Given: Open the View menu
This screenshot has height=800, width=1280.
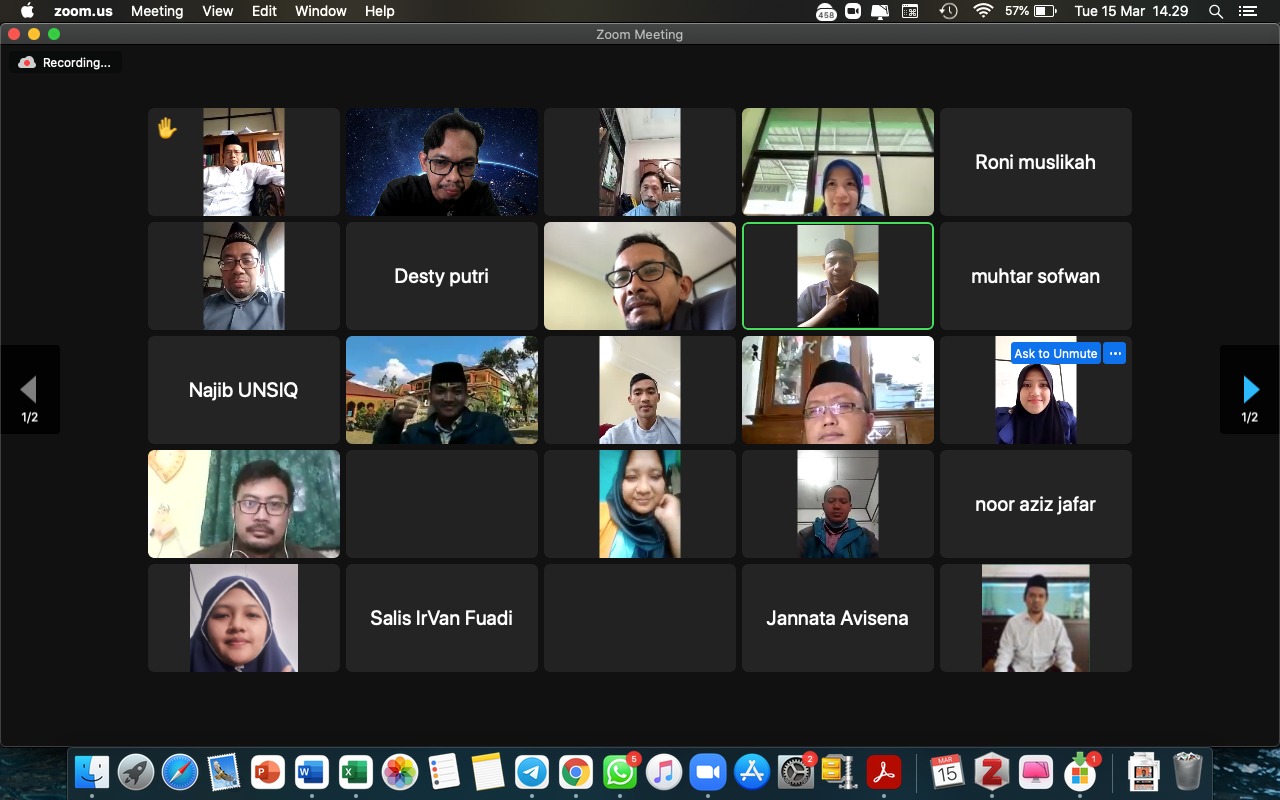Looking at the screenshot, I should tap(218, 11).
